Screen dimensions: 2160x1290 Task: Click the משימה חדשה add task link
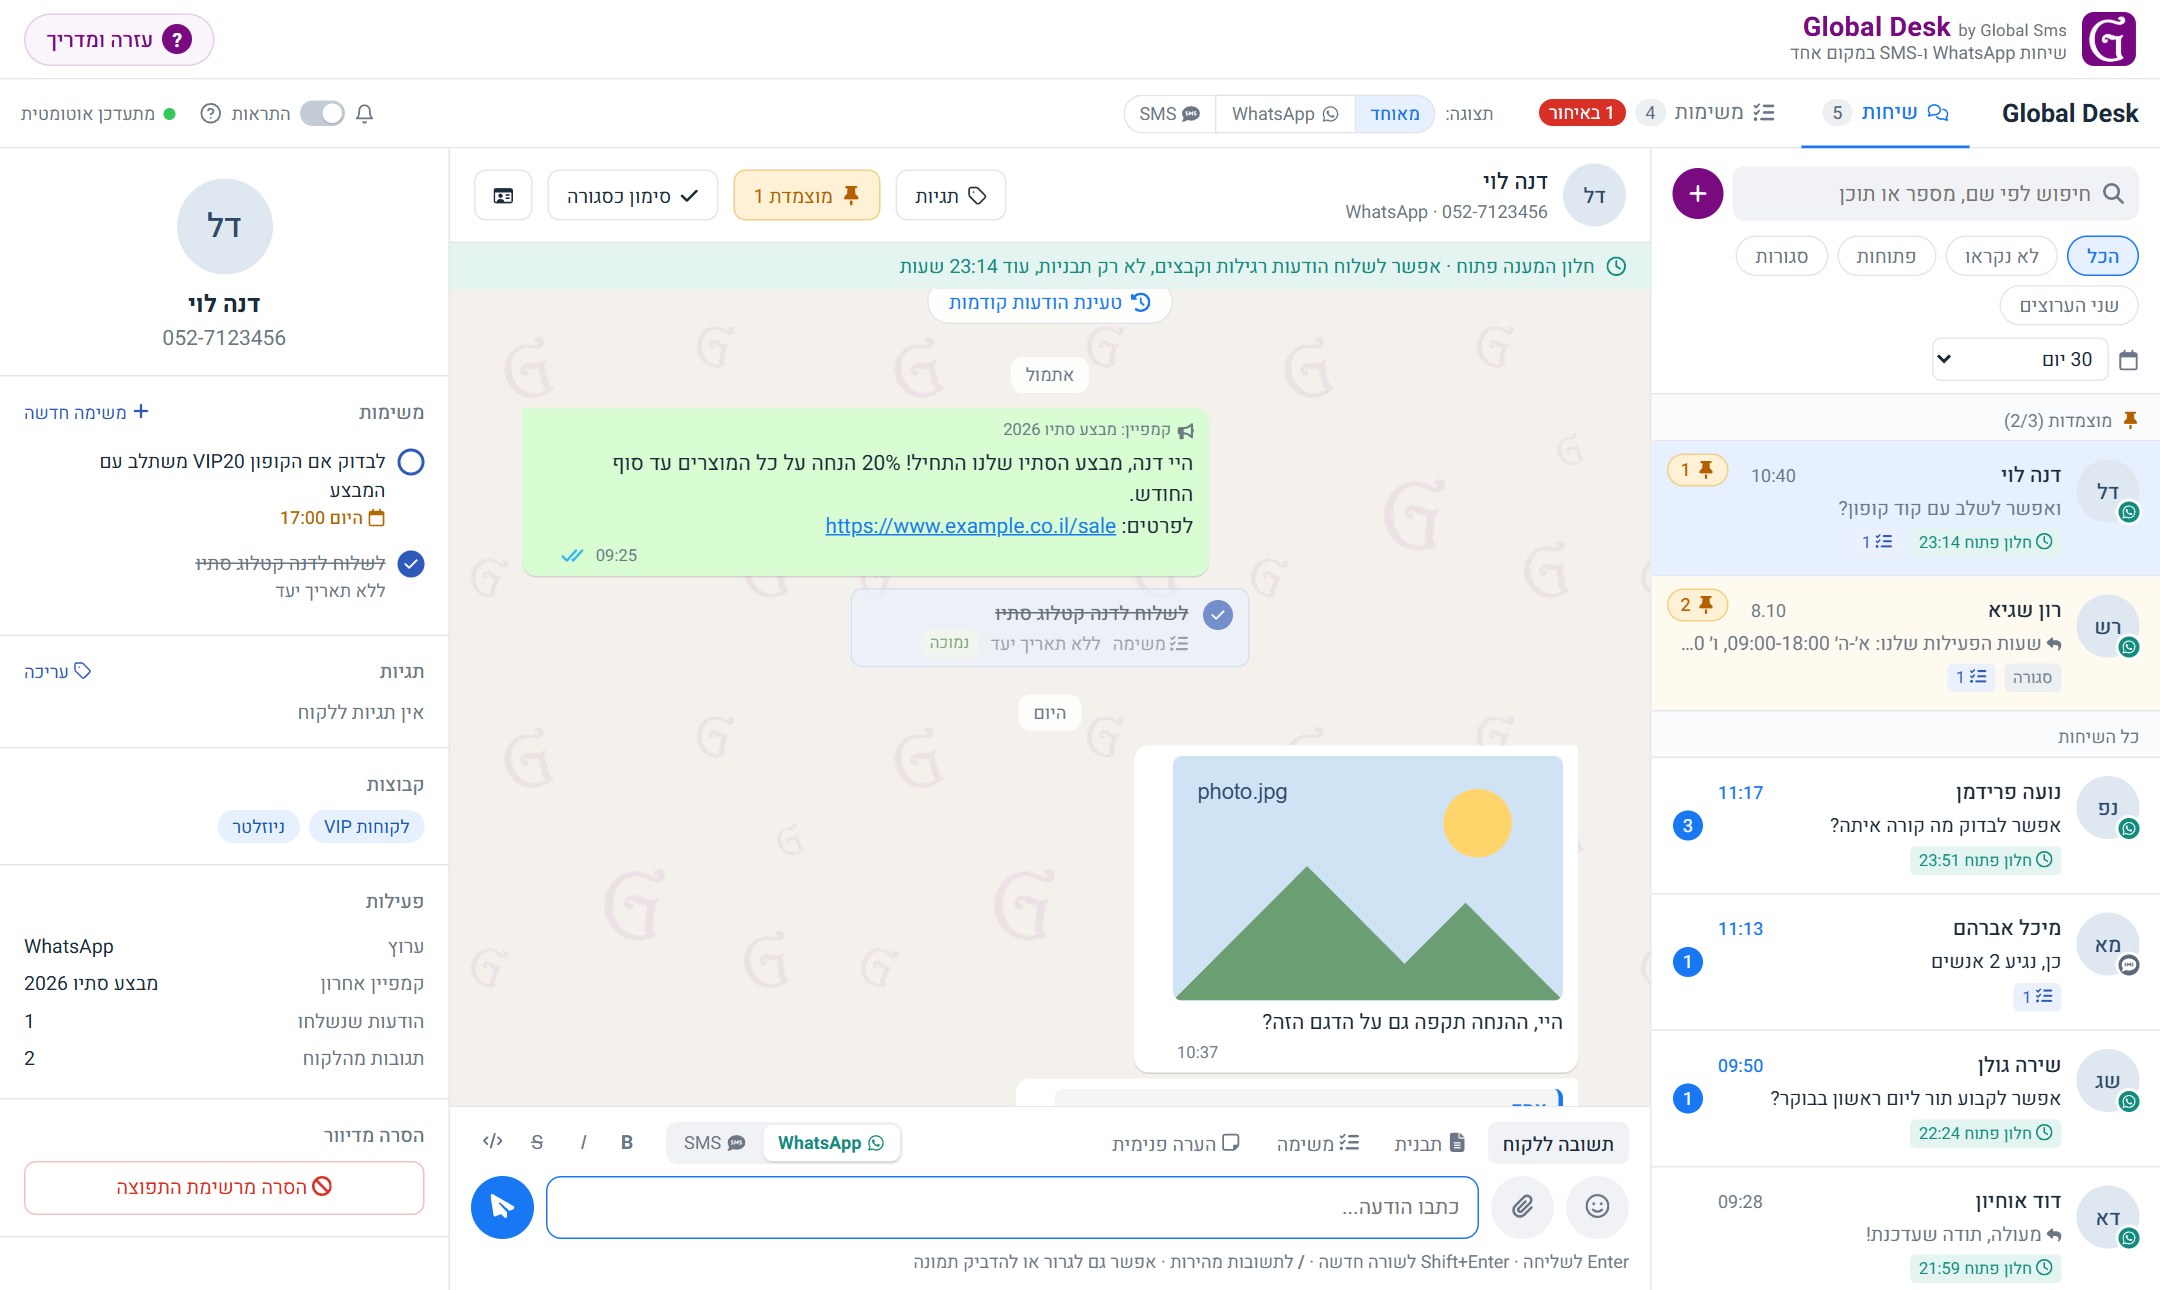(x=86, y=412)
